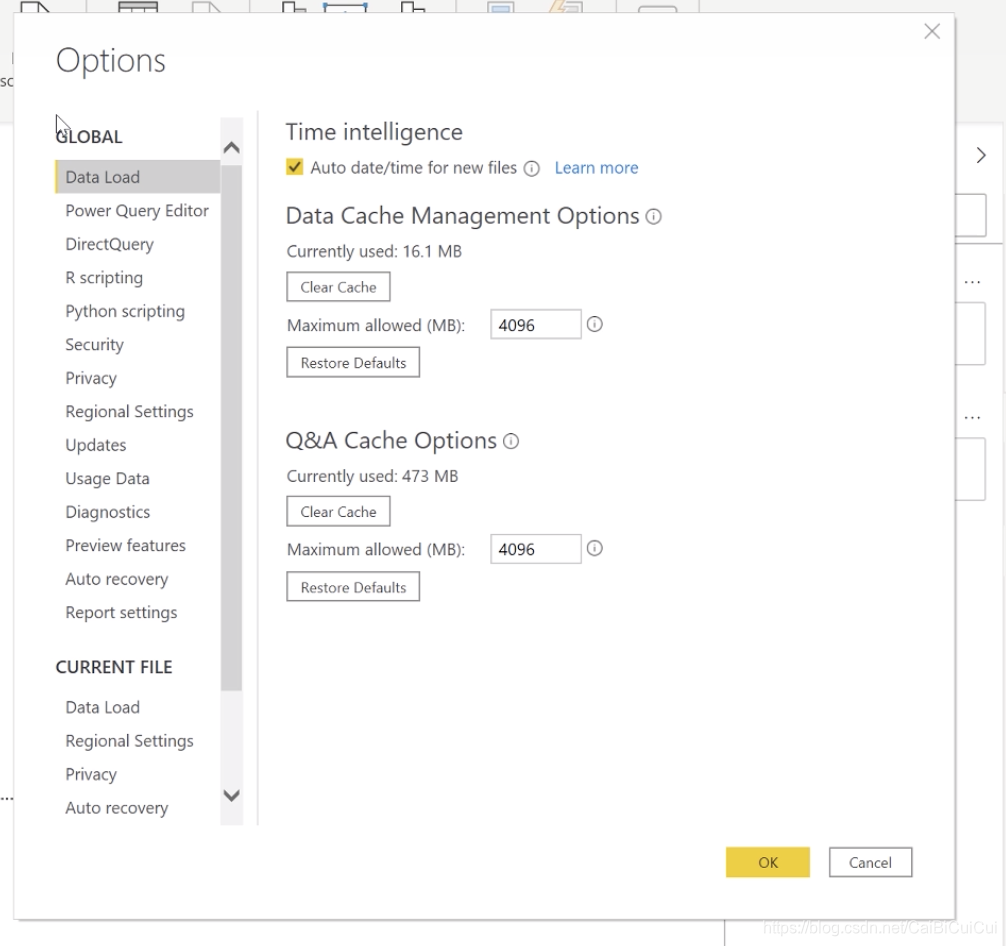Click info icon beside Data Cache maximum allowed field

(595, 325)
